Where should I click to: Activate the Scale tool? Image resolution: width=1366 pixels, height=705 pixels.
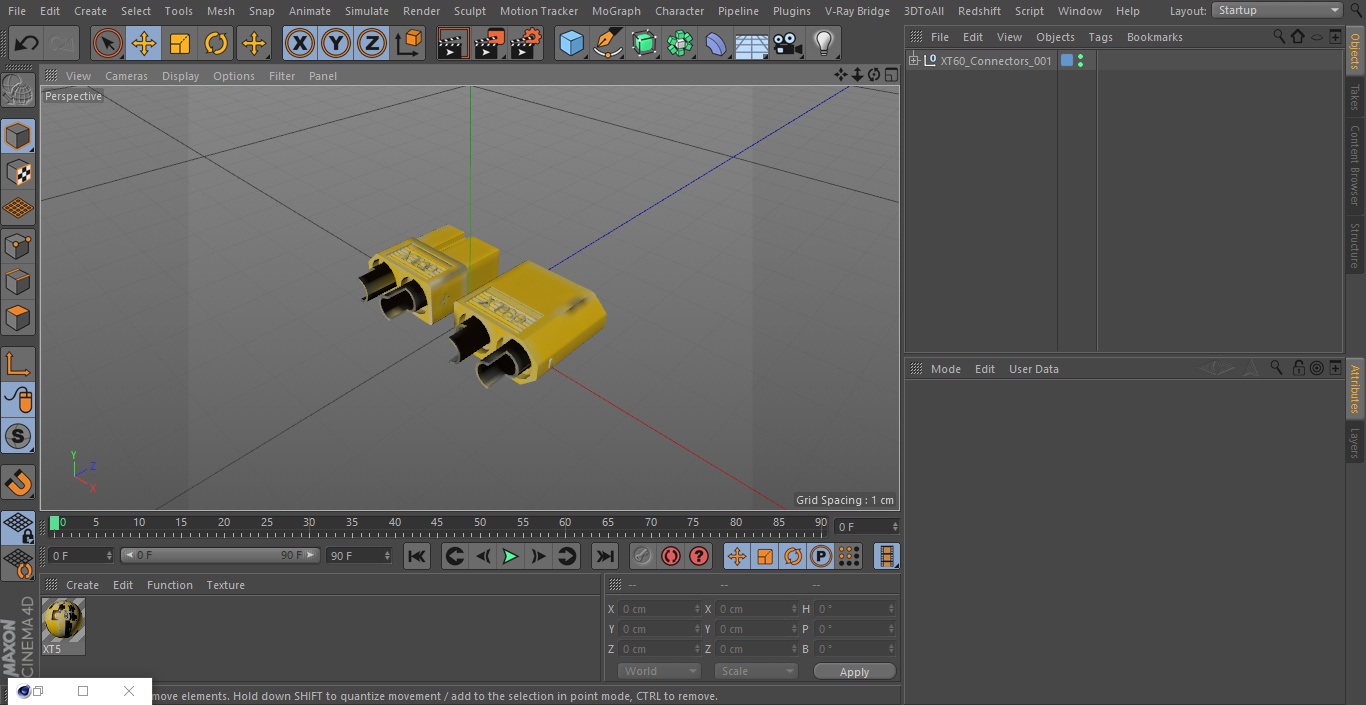click(180, 43)
